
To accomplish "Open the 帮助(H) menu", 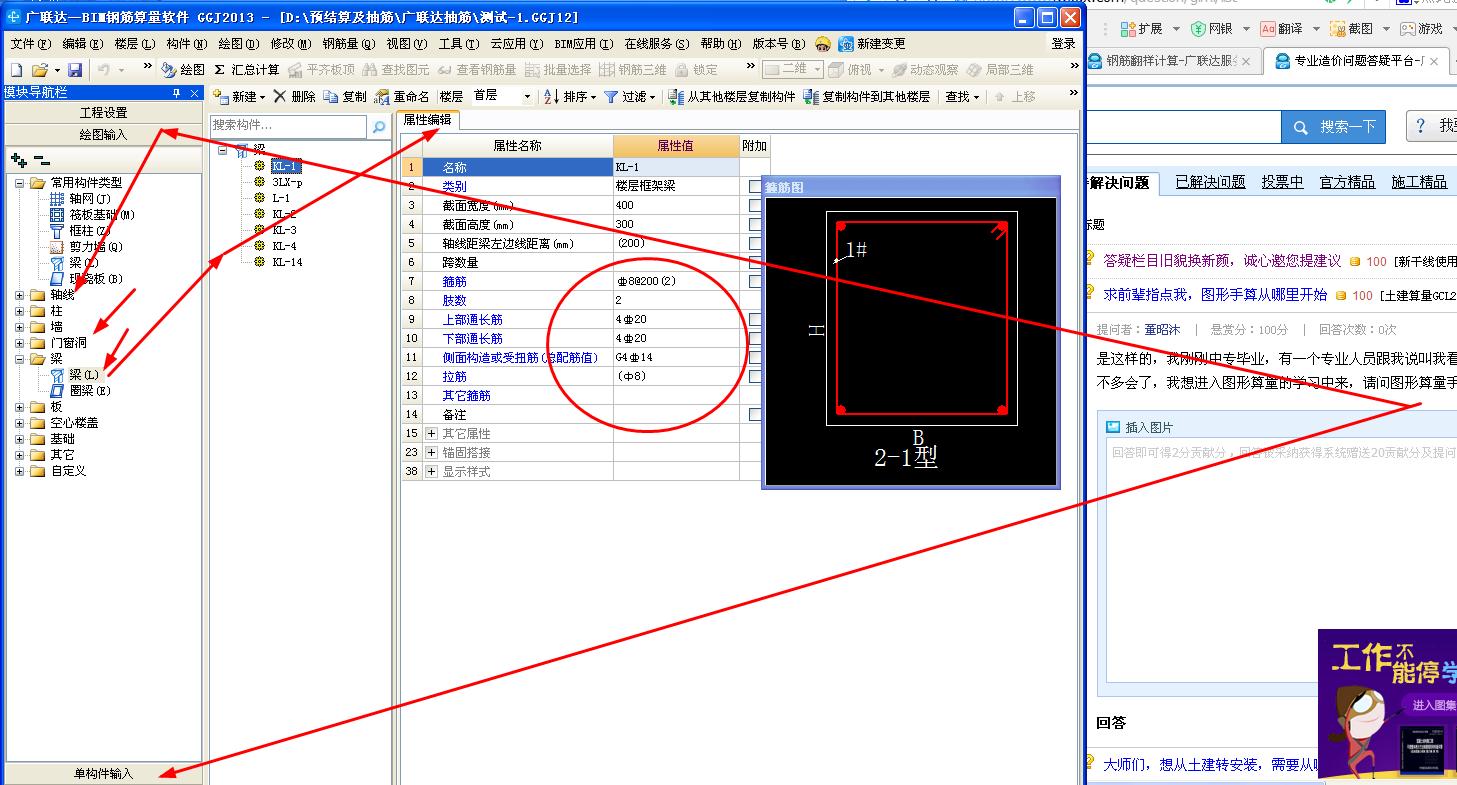I will pyautogui.click(x=720, y=44).
